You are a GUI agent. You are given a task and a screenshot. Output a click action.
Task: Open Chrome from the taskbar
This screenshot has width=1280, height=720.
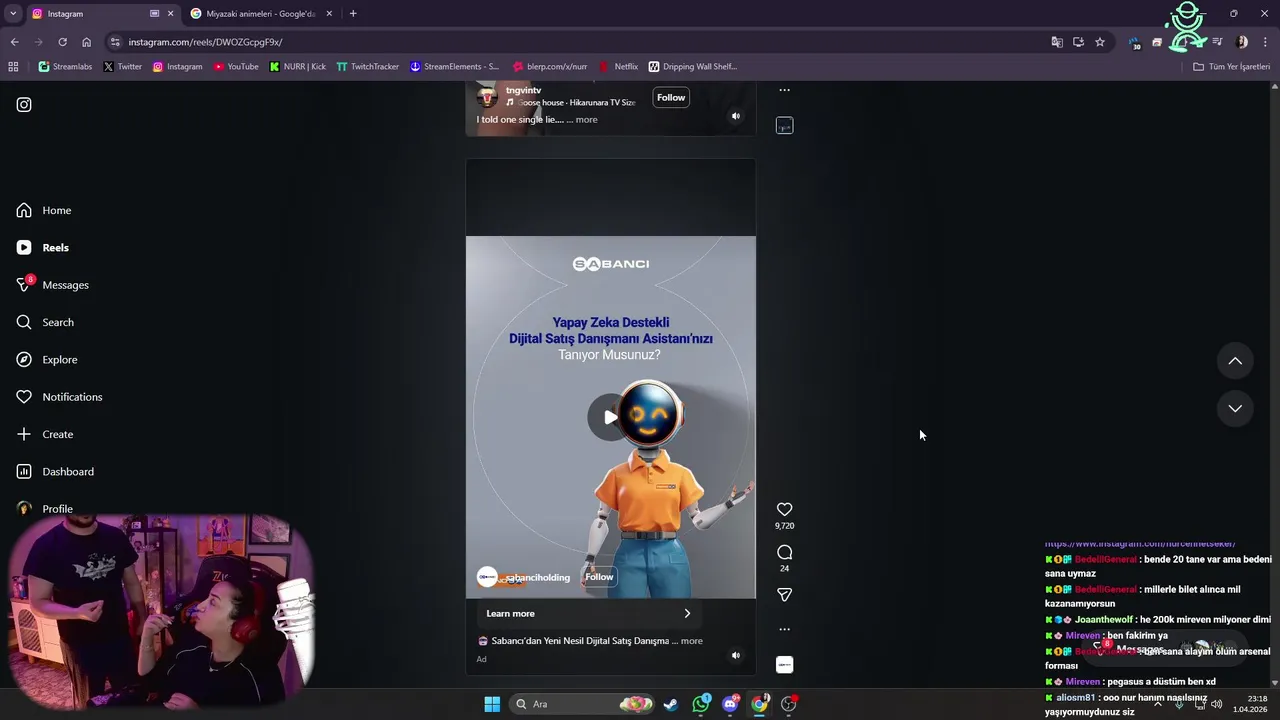pyautogui.click(x=760, y=704)
